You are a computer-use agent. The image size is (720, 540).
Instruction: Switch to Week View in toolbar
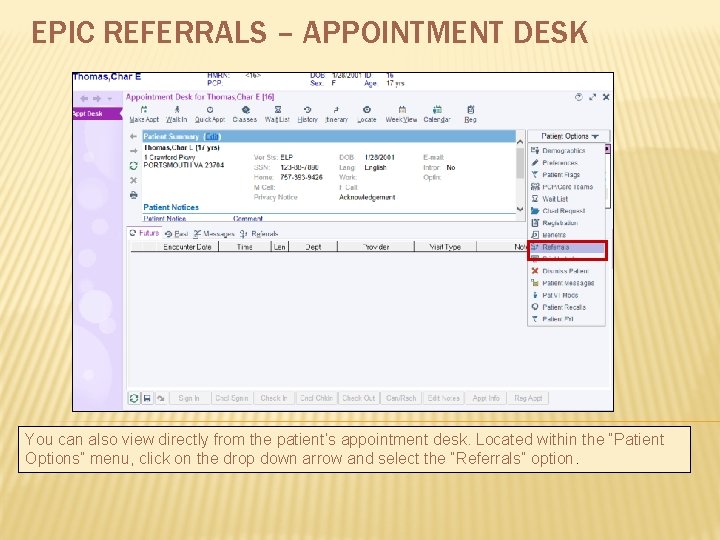[401, 114]
